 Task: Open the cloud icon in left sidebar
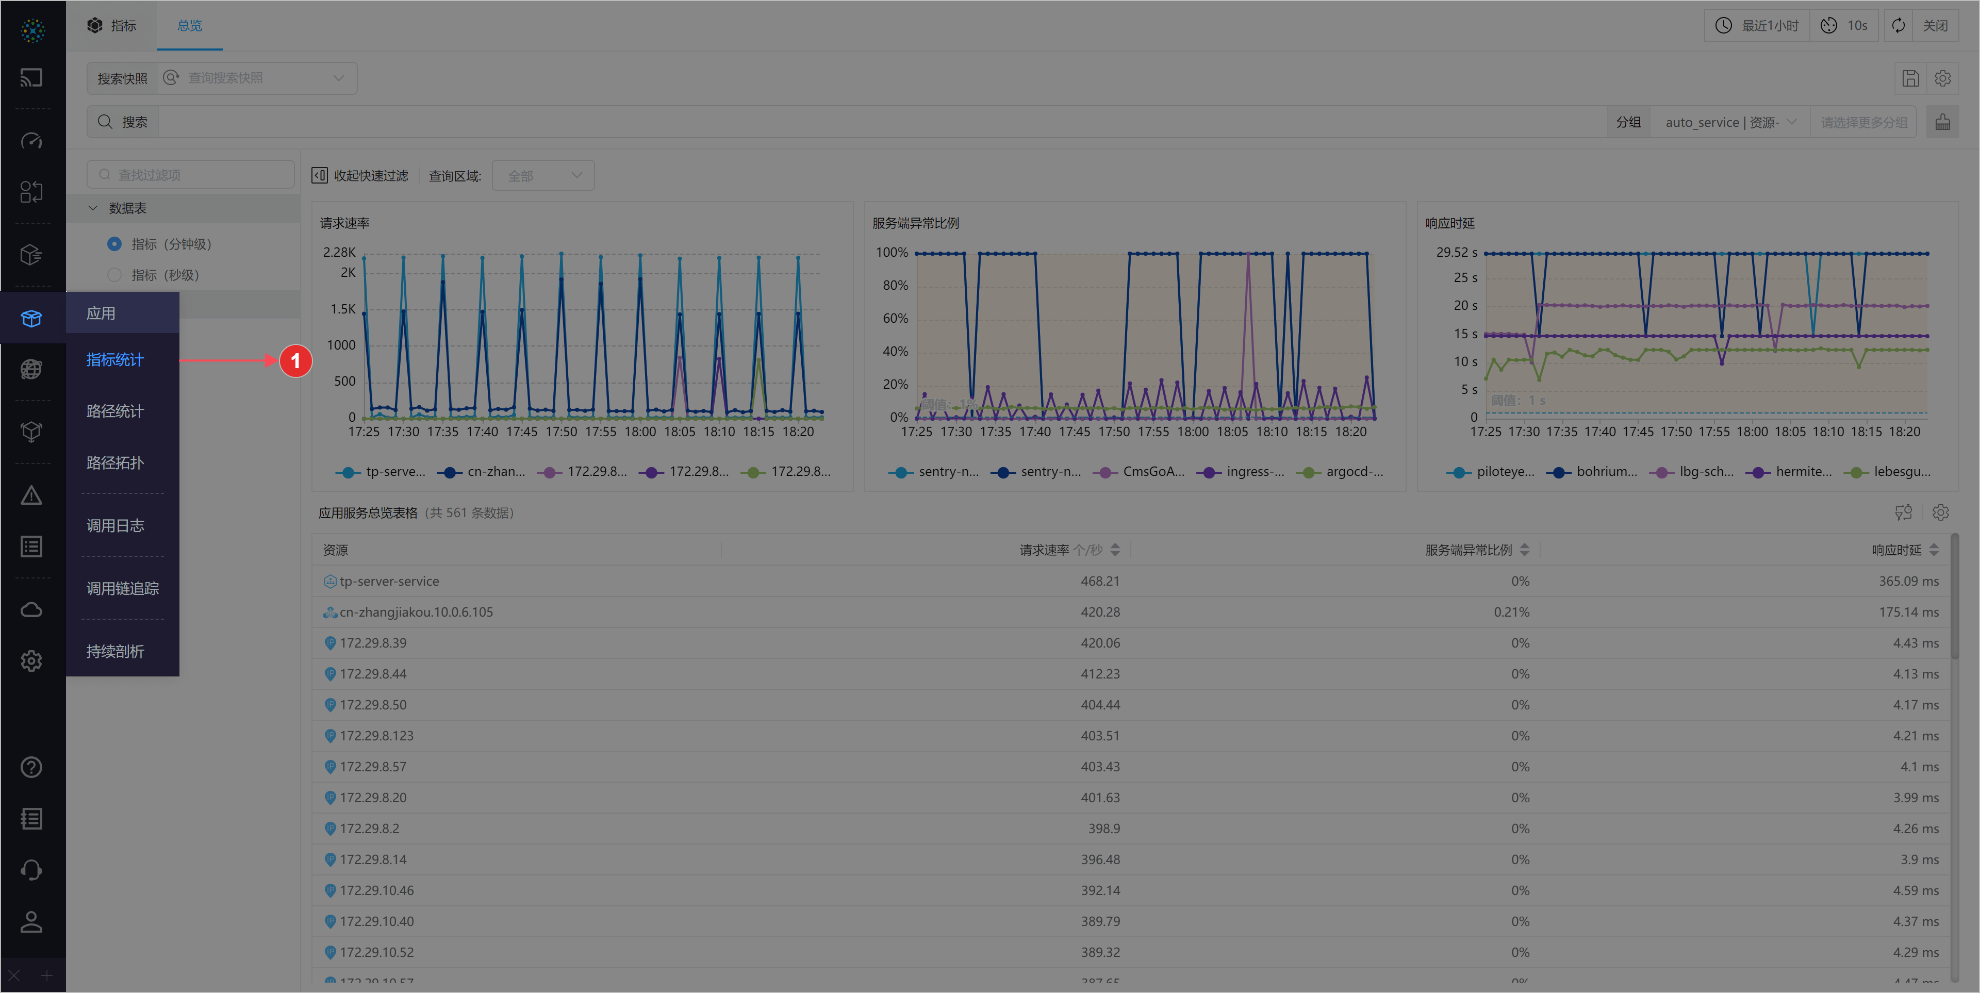tap(31, 609)
